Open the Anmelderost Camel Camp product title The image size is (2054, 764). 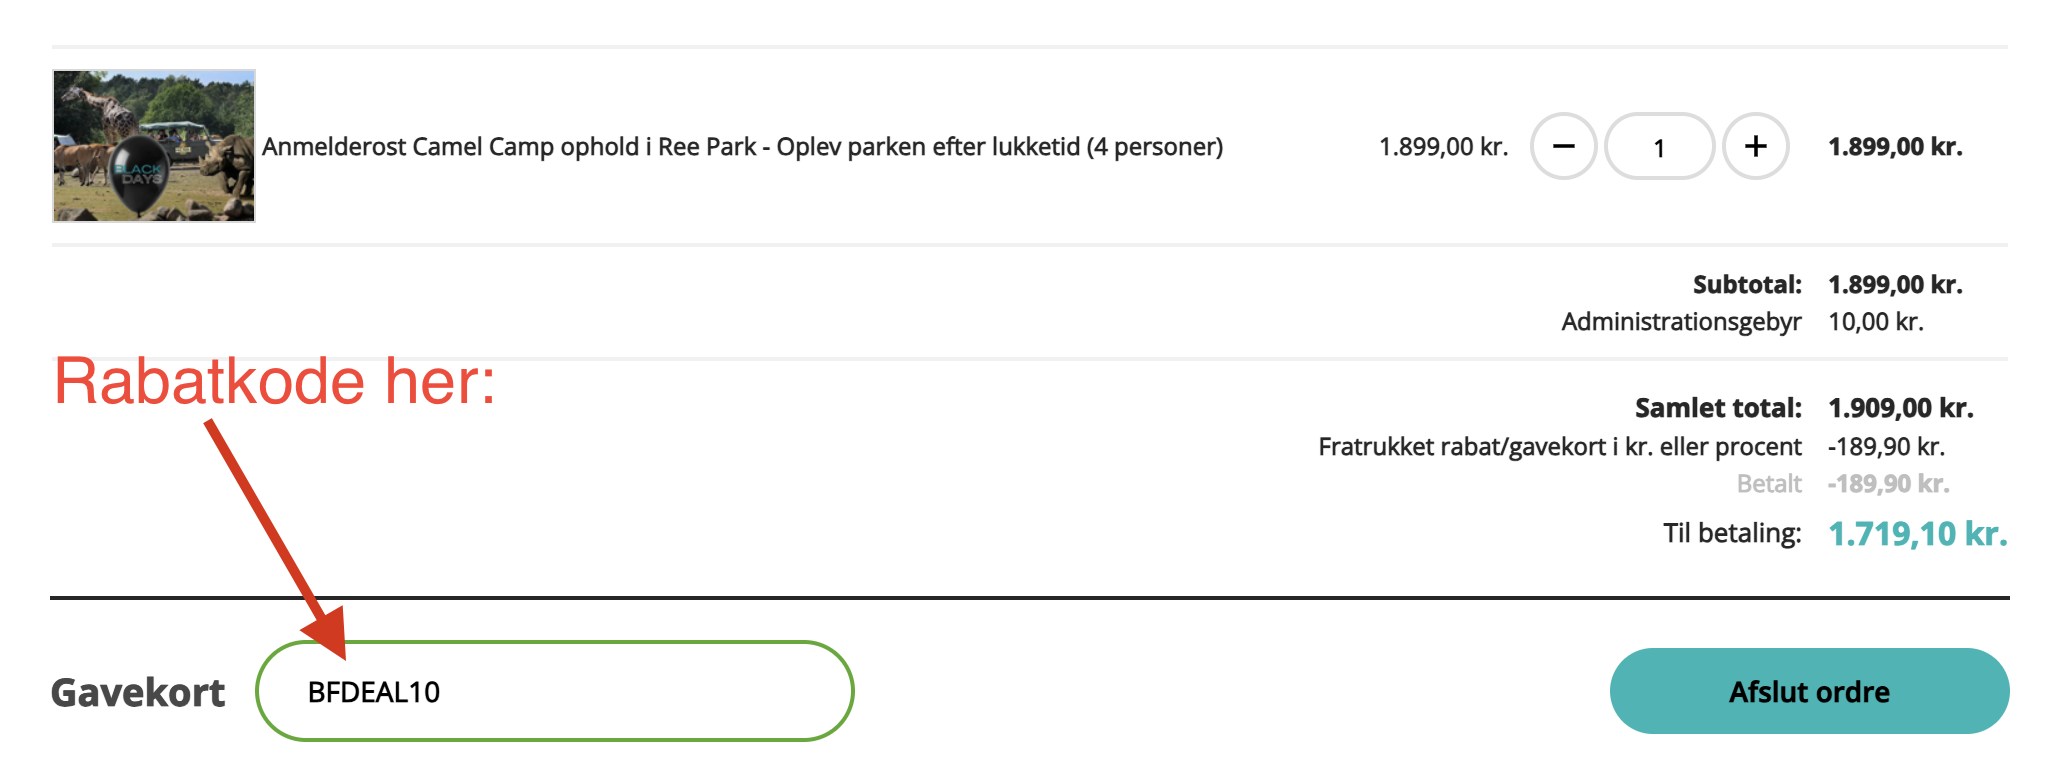(x=742, y=147)
